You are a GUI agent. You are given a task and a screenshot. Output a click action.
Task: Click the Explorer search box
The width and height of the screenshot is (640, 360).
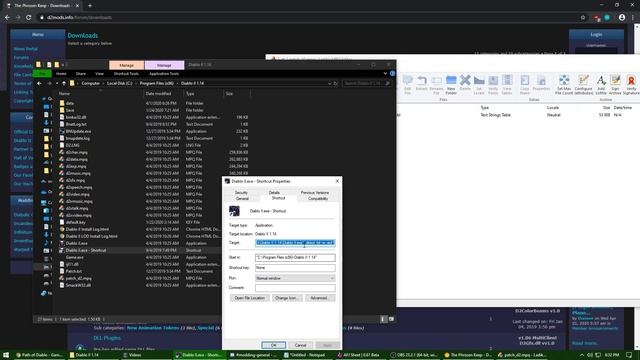click(367, 83)
